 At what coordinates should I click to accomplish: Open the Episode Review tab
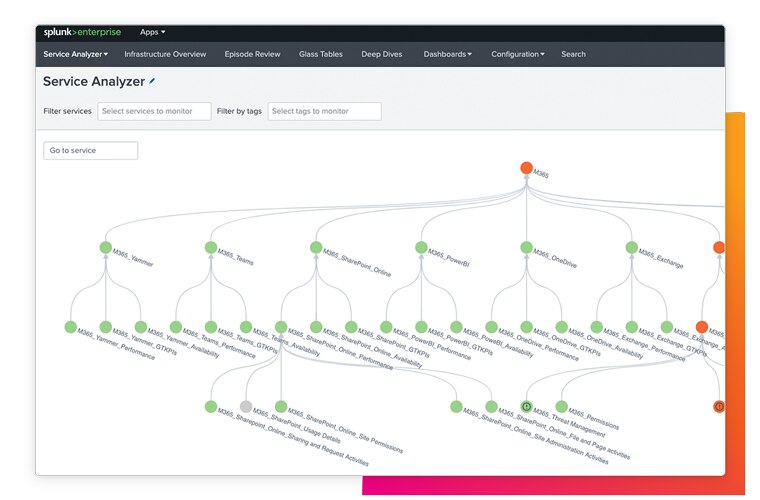click(252, 54)
